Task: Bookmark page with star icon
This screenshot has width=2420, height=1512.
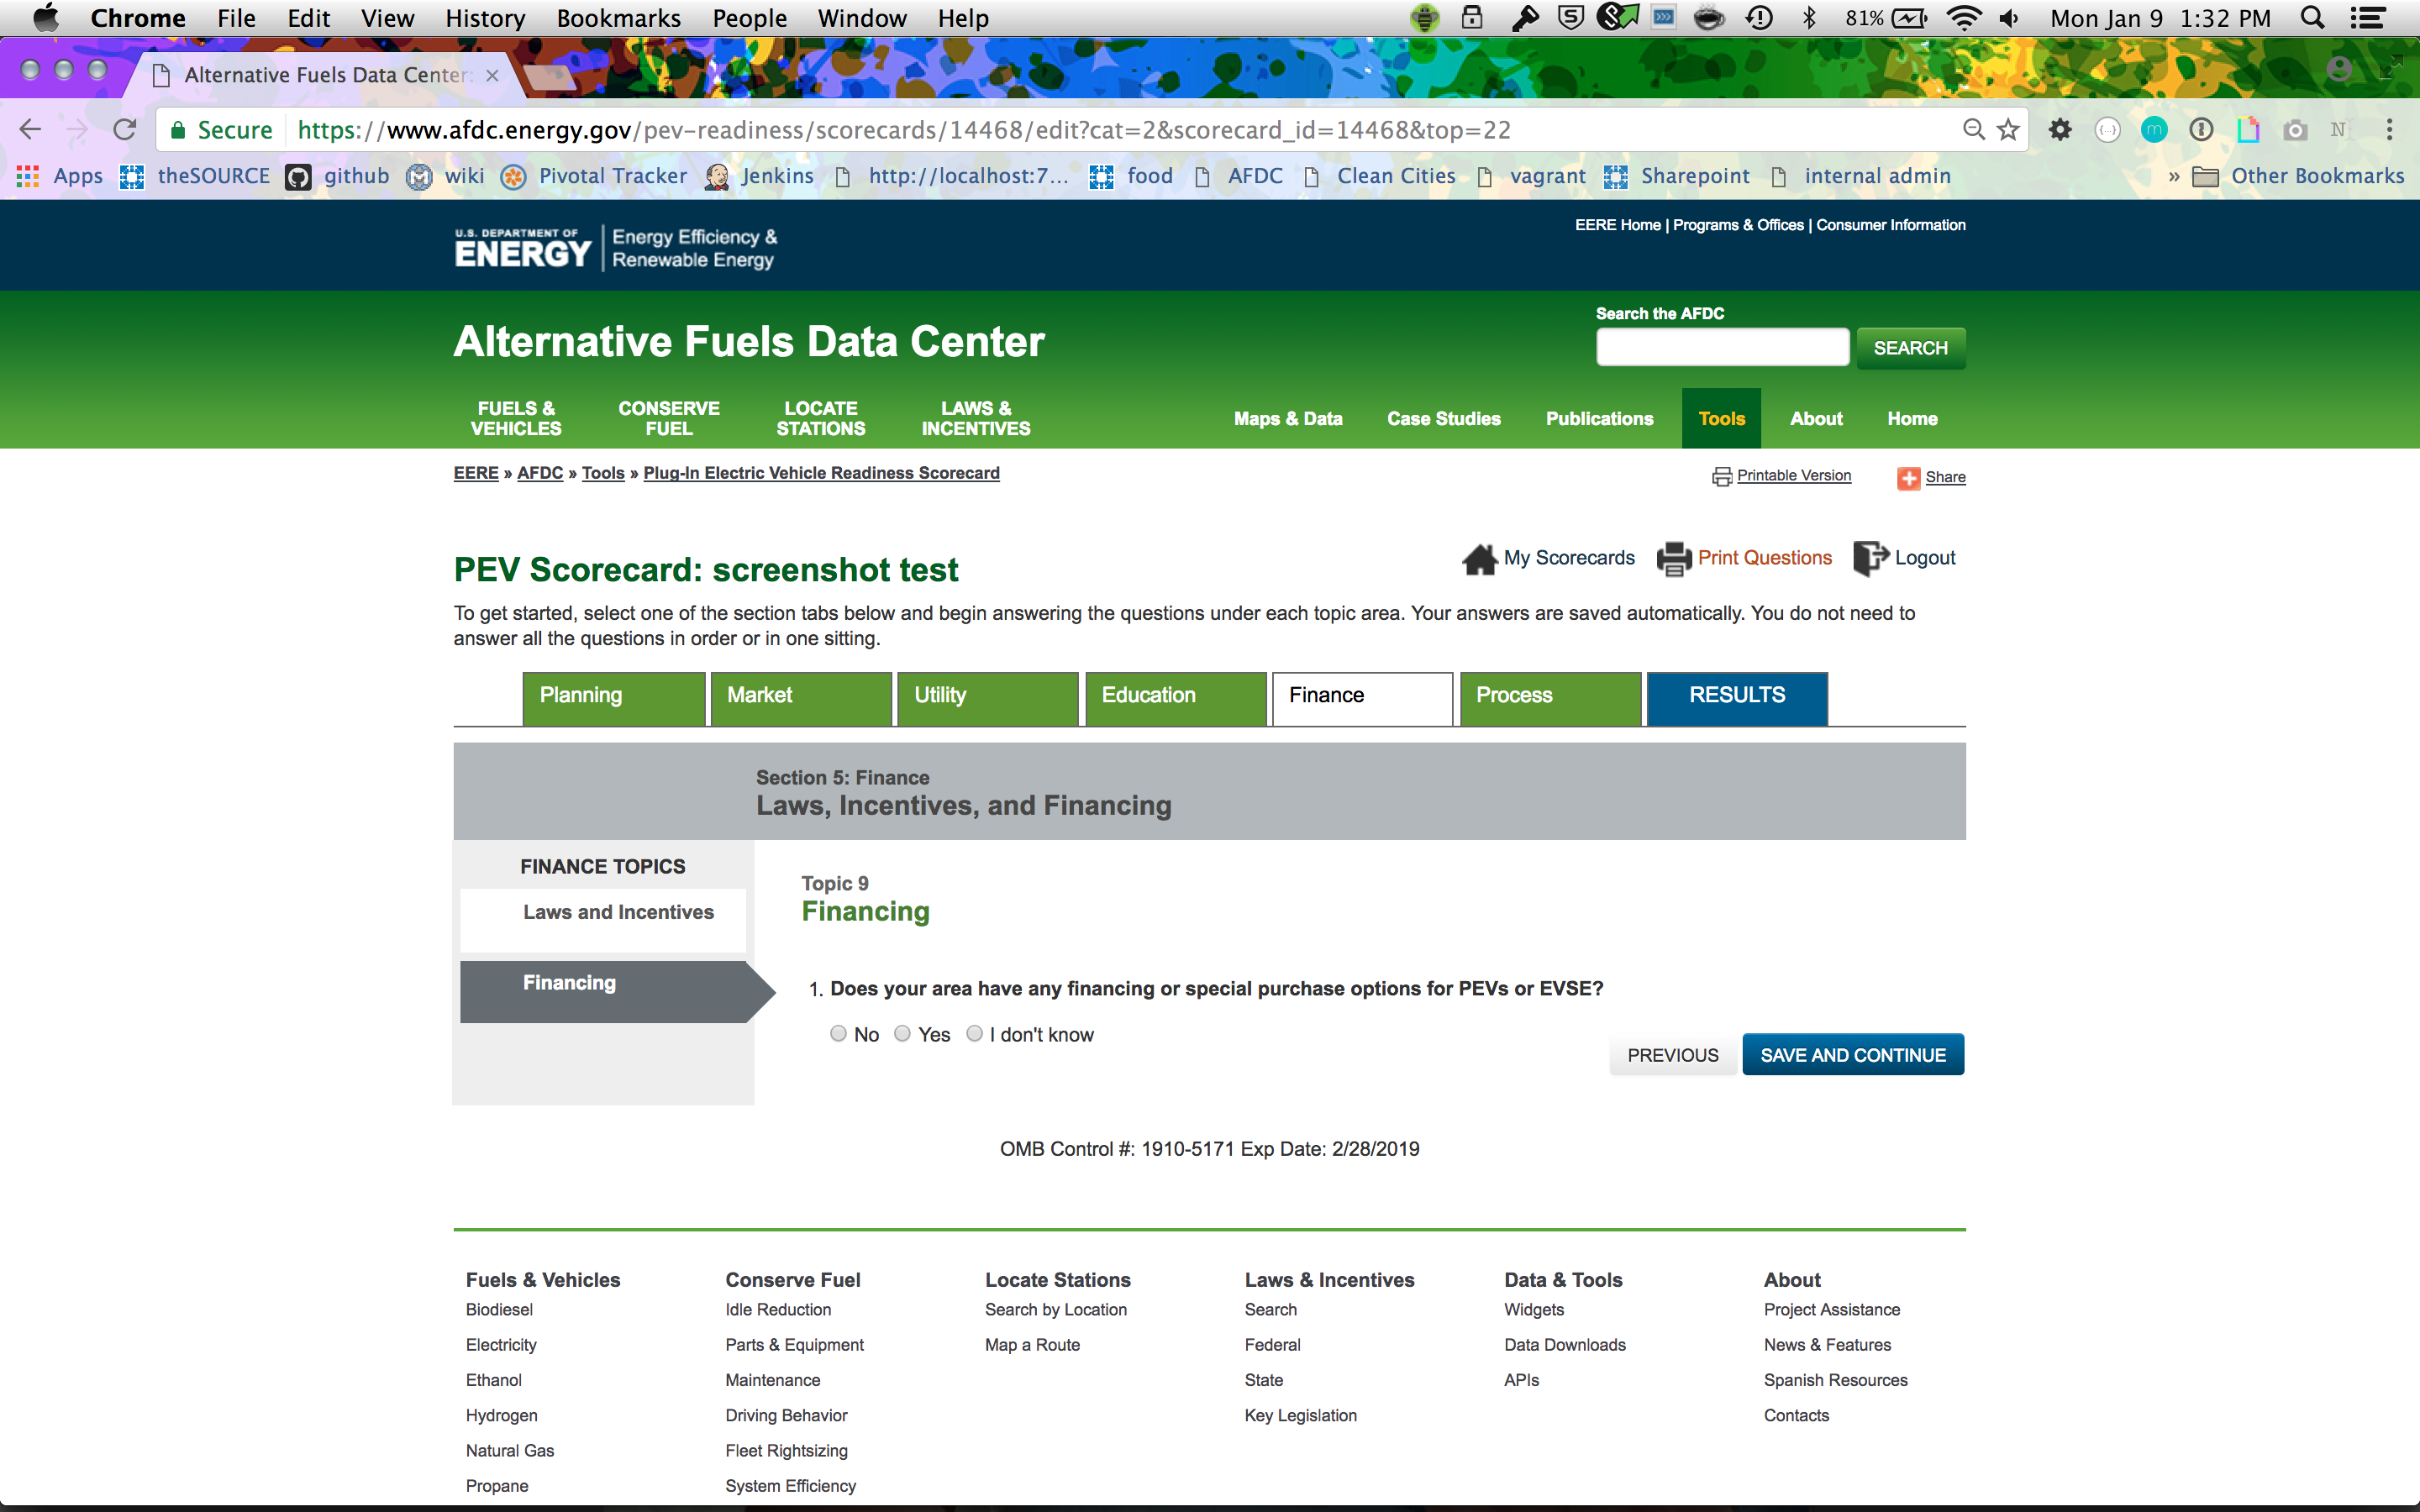Action: coord(2008,130)
